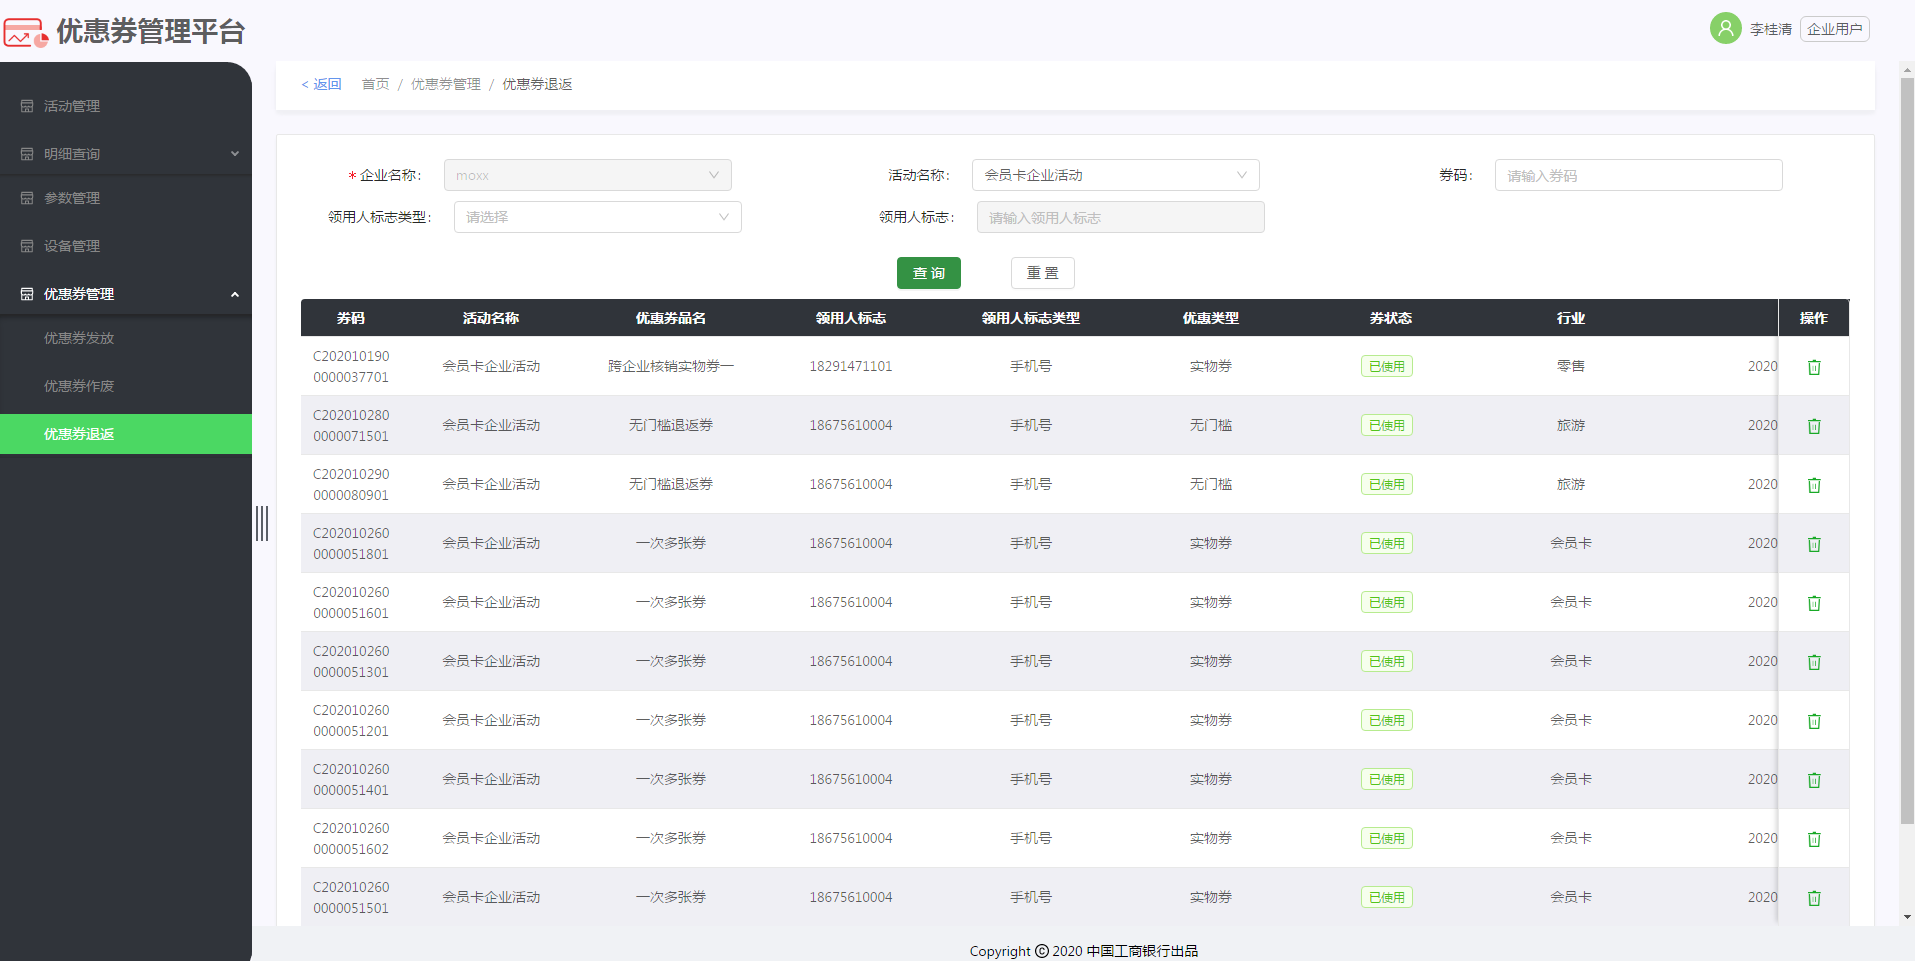
Task: Focus the 券码 input field
Action: 1639,175
